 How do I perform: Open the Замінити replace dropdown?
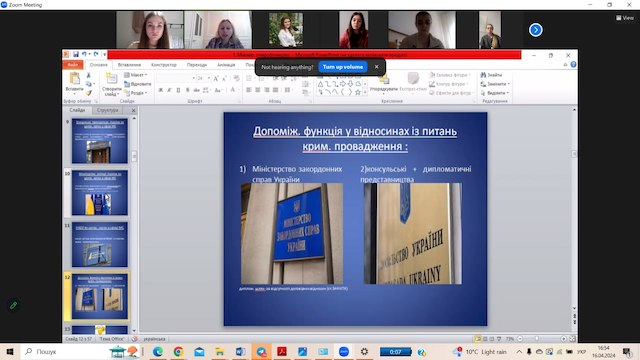click(x=495, y=84)
